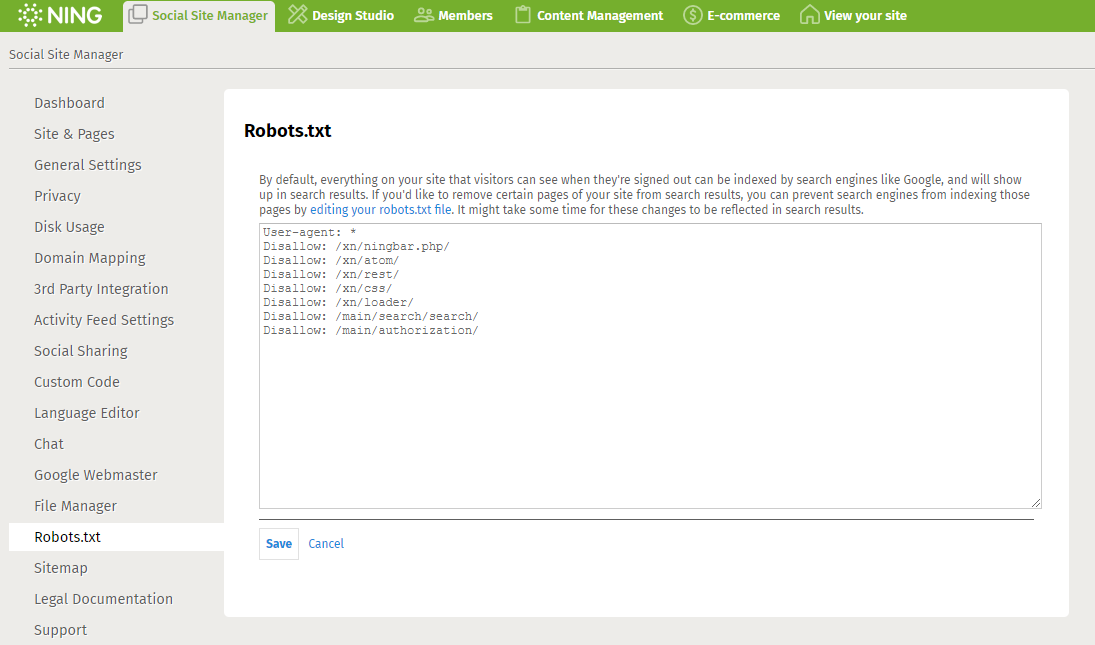The image size is (1095, 645).
Task: Click the 'Disallow: /xn/ningbar.php/' line
Action: point(356,246)
